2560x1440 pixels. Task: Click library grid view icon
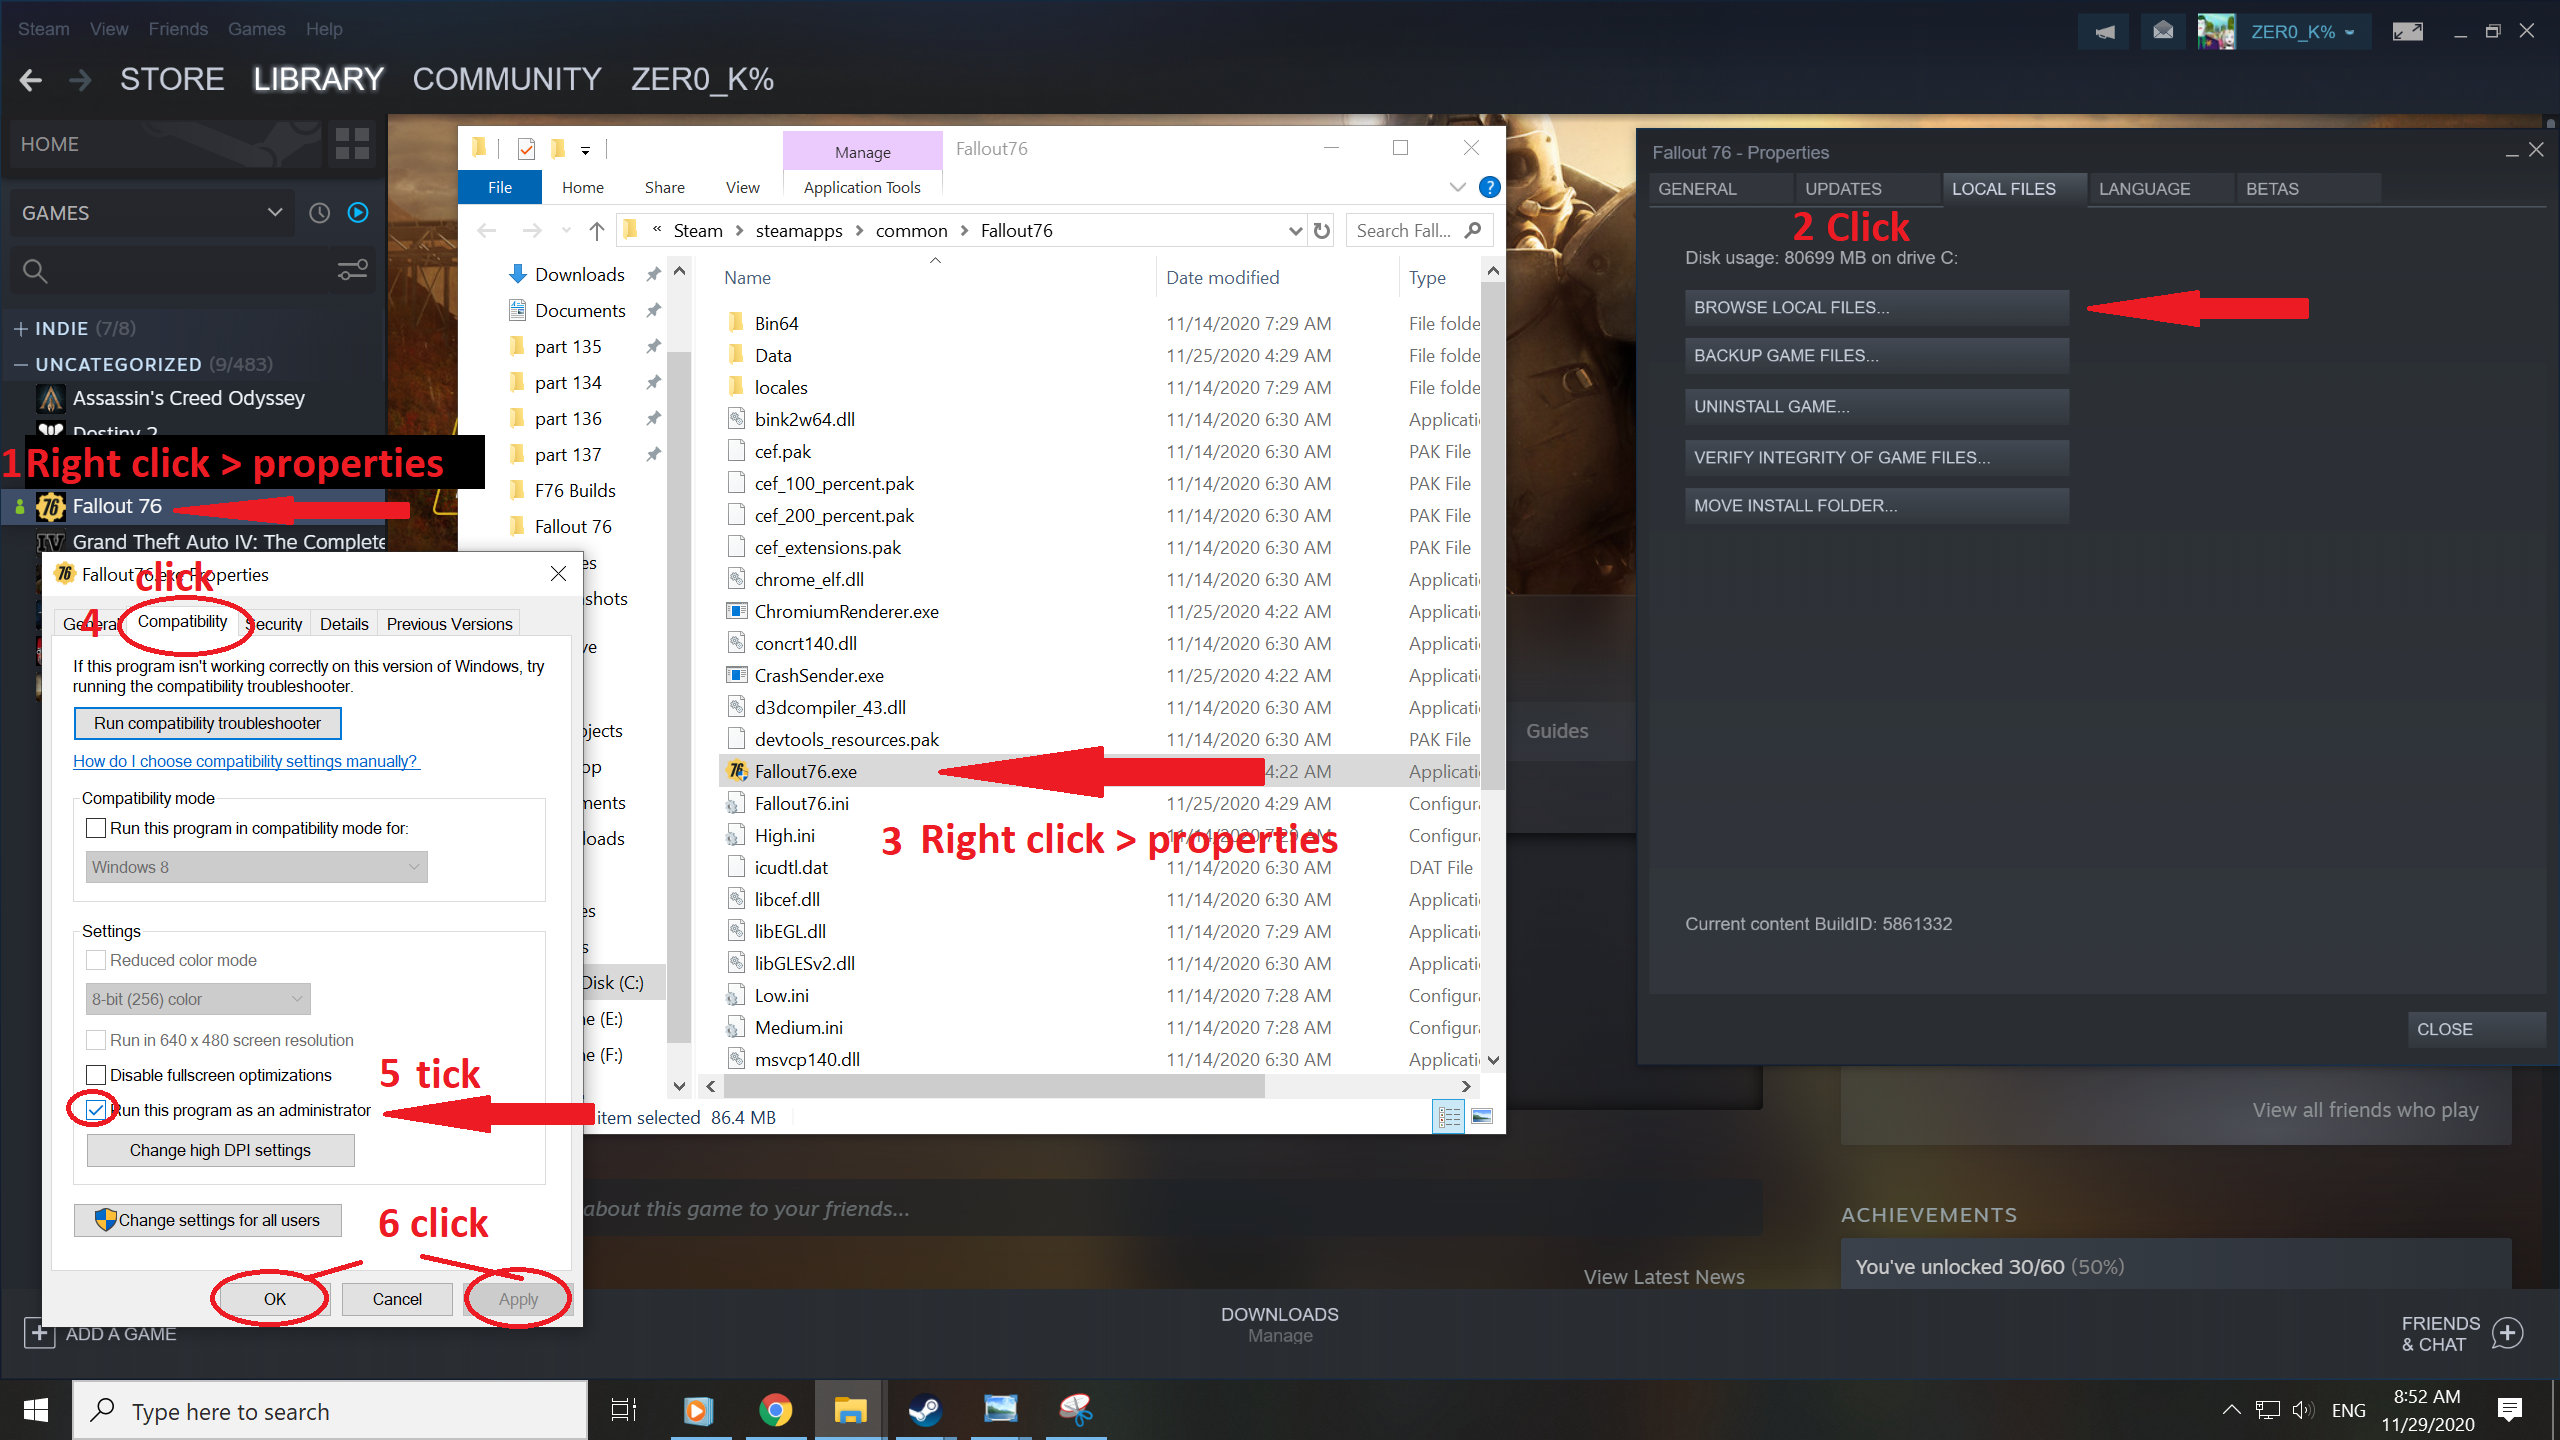click(x=352, y=144)
